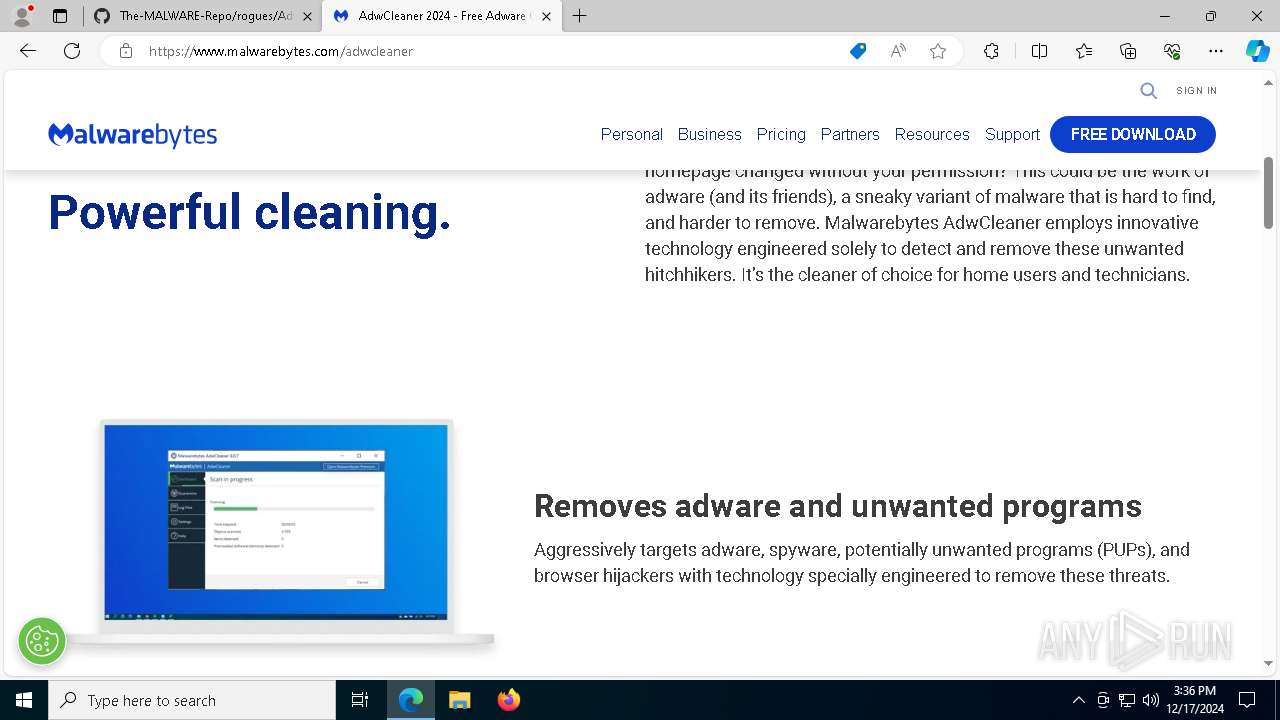
Task: Add page to favorites with star icon
Action: [938, 51]
